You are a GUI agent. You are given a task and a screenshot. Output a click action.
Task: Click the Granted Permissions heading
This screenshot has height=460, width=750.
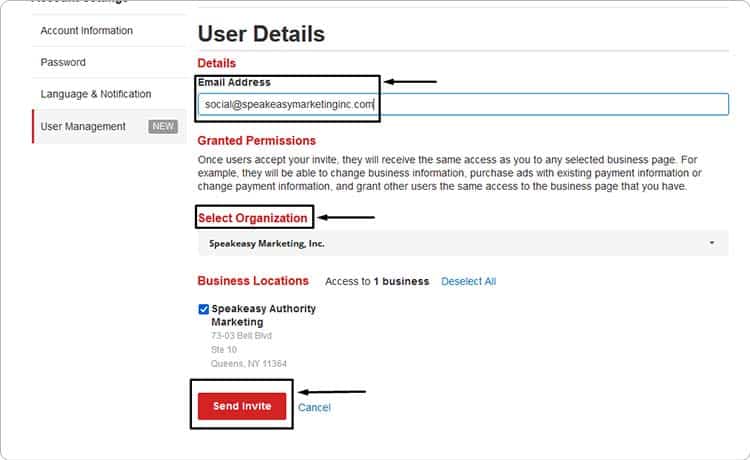point(256,141)
